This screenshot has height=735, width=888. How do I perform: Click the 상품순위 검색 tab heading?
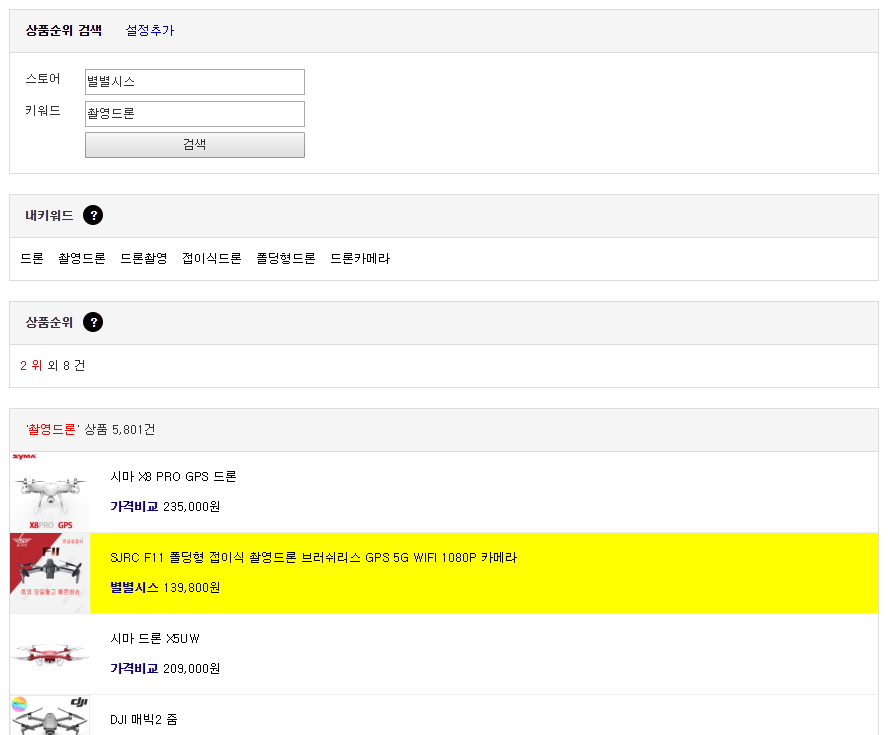(64, 31)
